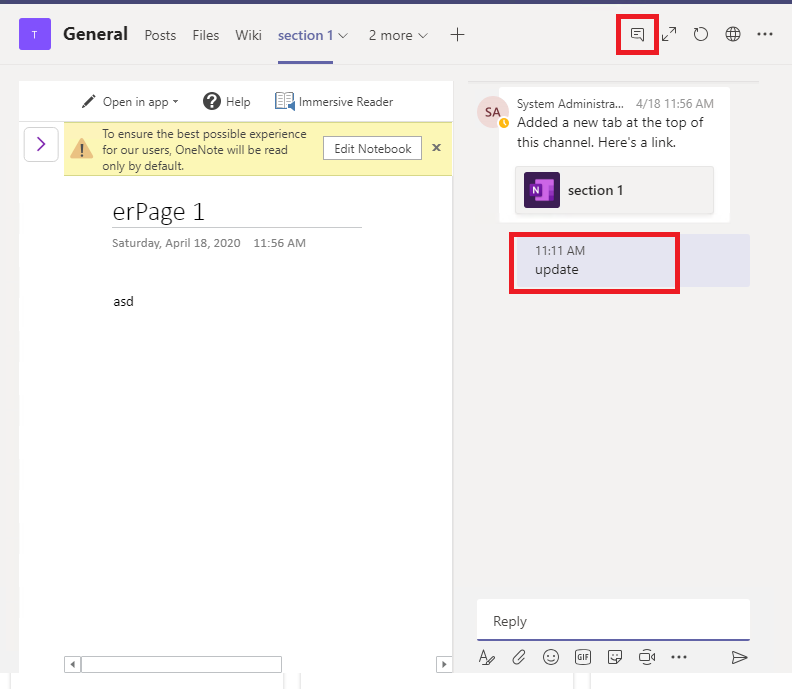Click the OneNote section 1 card icon
The width and height of the screenshot is (792, 689).
[542, 190]
